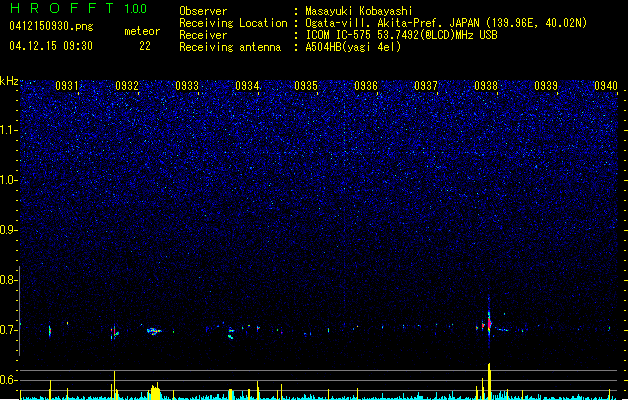The image size is (629, 400).
Task: Click the 0937 time marker
Action: click(426, 86)
